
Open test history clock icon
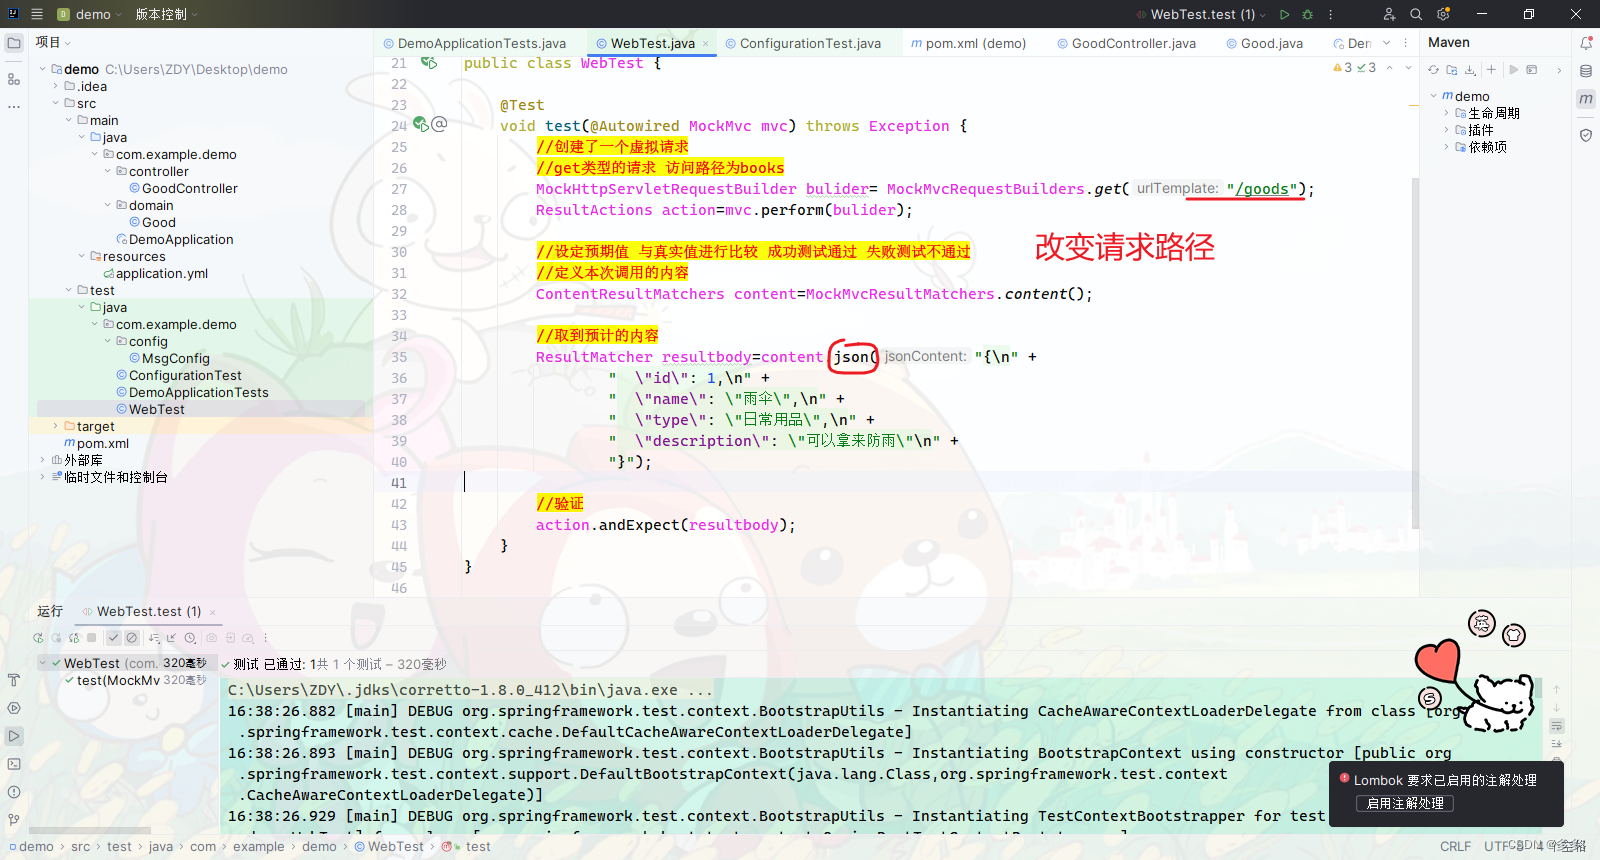click(x=190, y=638)
